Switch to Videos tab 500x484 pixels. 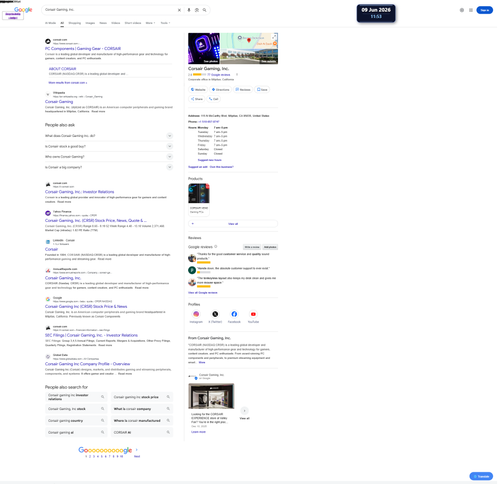[x=116, y=23]
